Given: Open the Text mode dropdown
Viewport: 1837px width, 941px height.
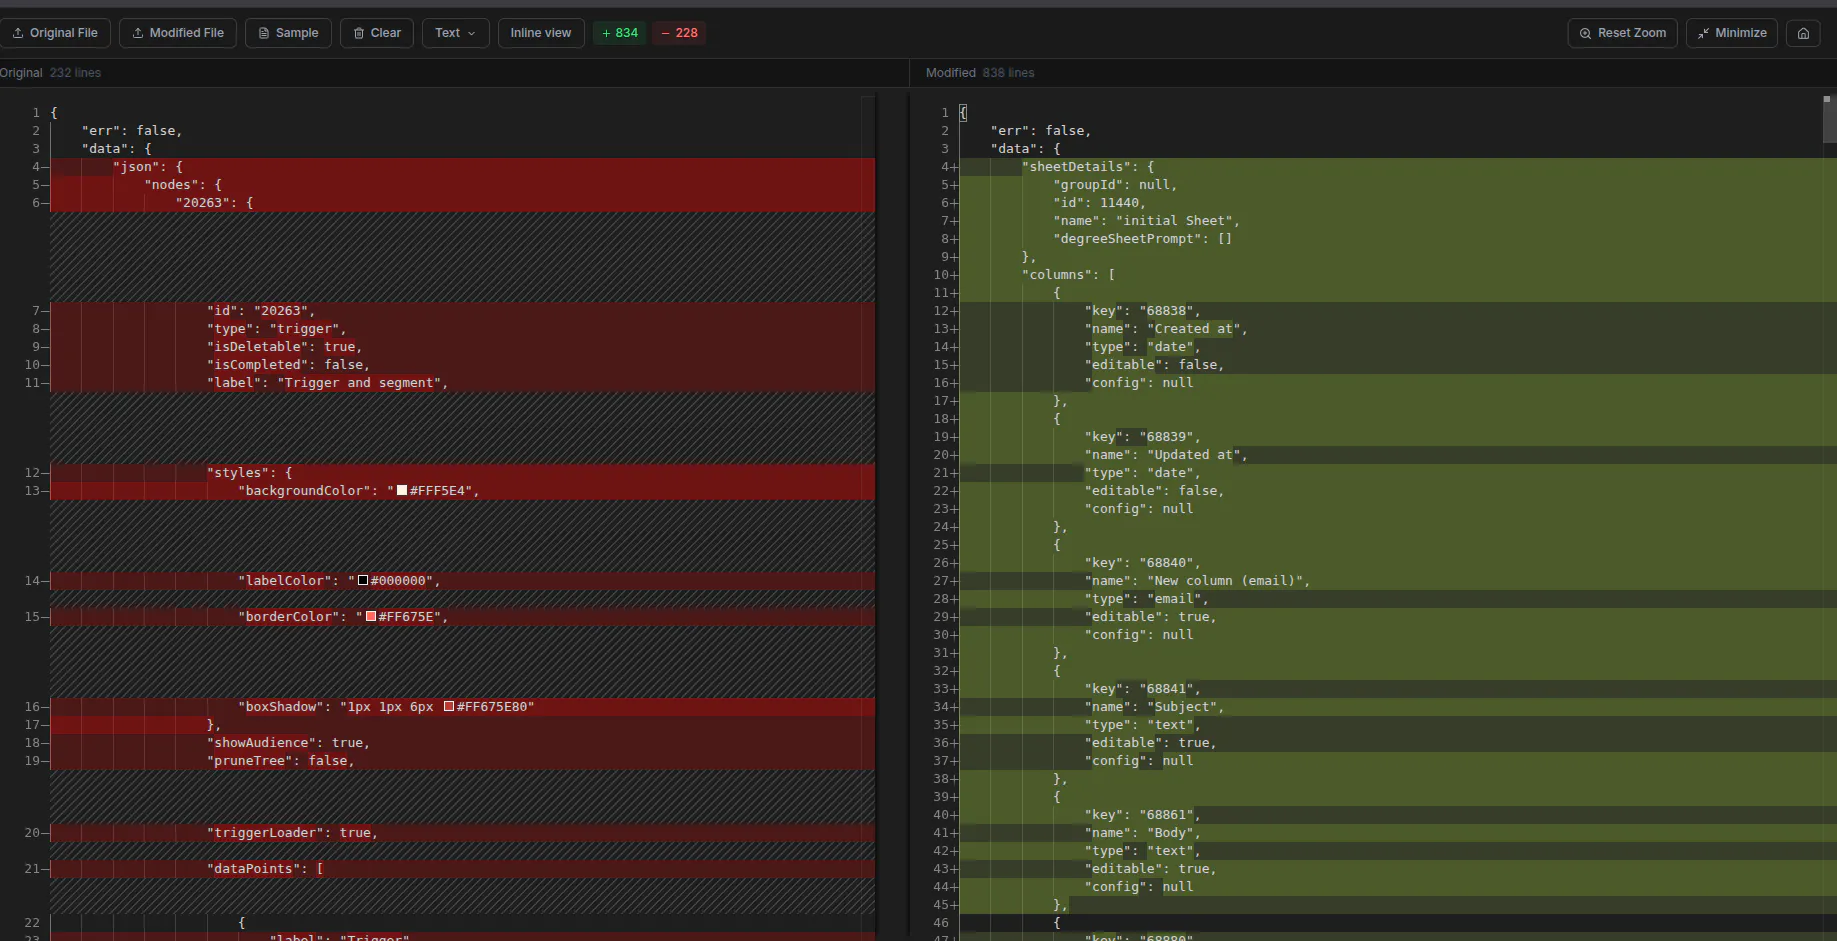Looking at the screenshot, I should [x=455, y=33].
